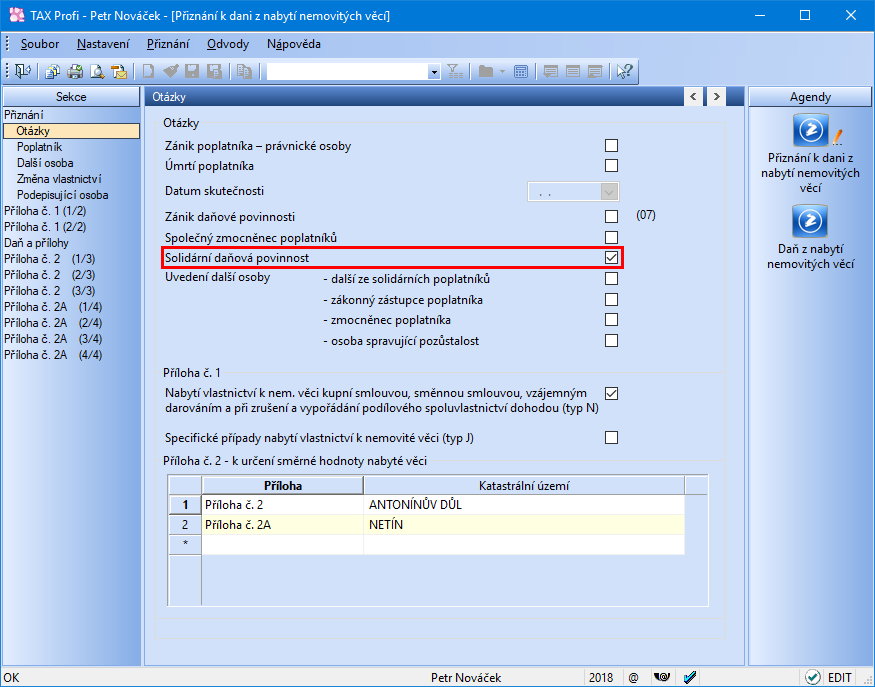Toggle Společný zmocněnec poplatníků checkbox
The width and height of the screenshot is (875, 687).
612,237
